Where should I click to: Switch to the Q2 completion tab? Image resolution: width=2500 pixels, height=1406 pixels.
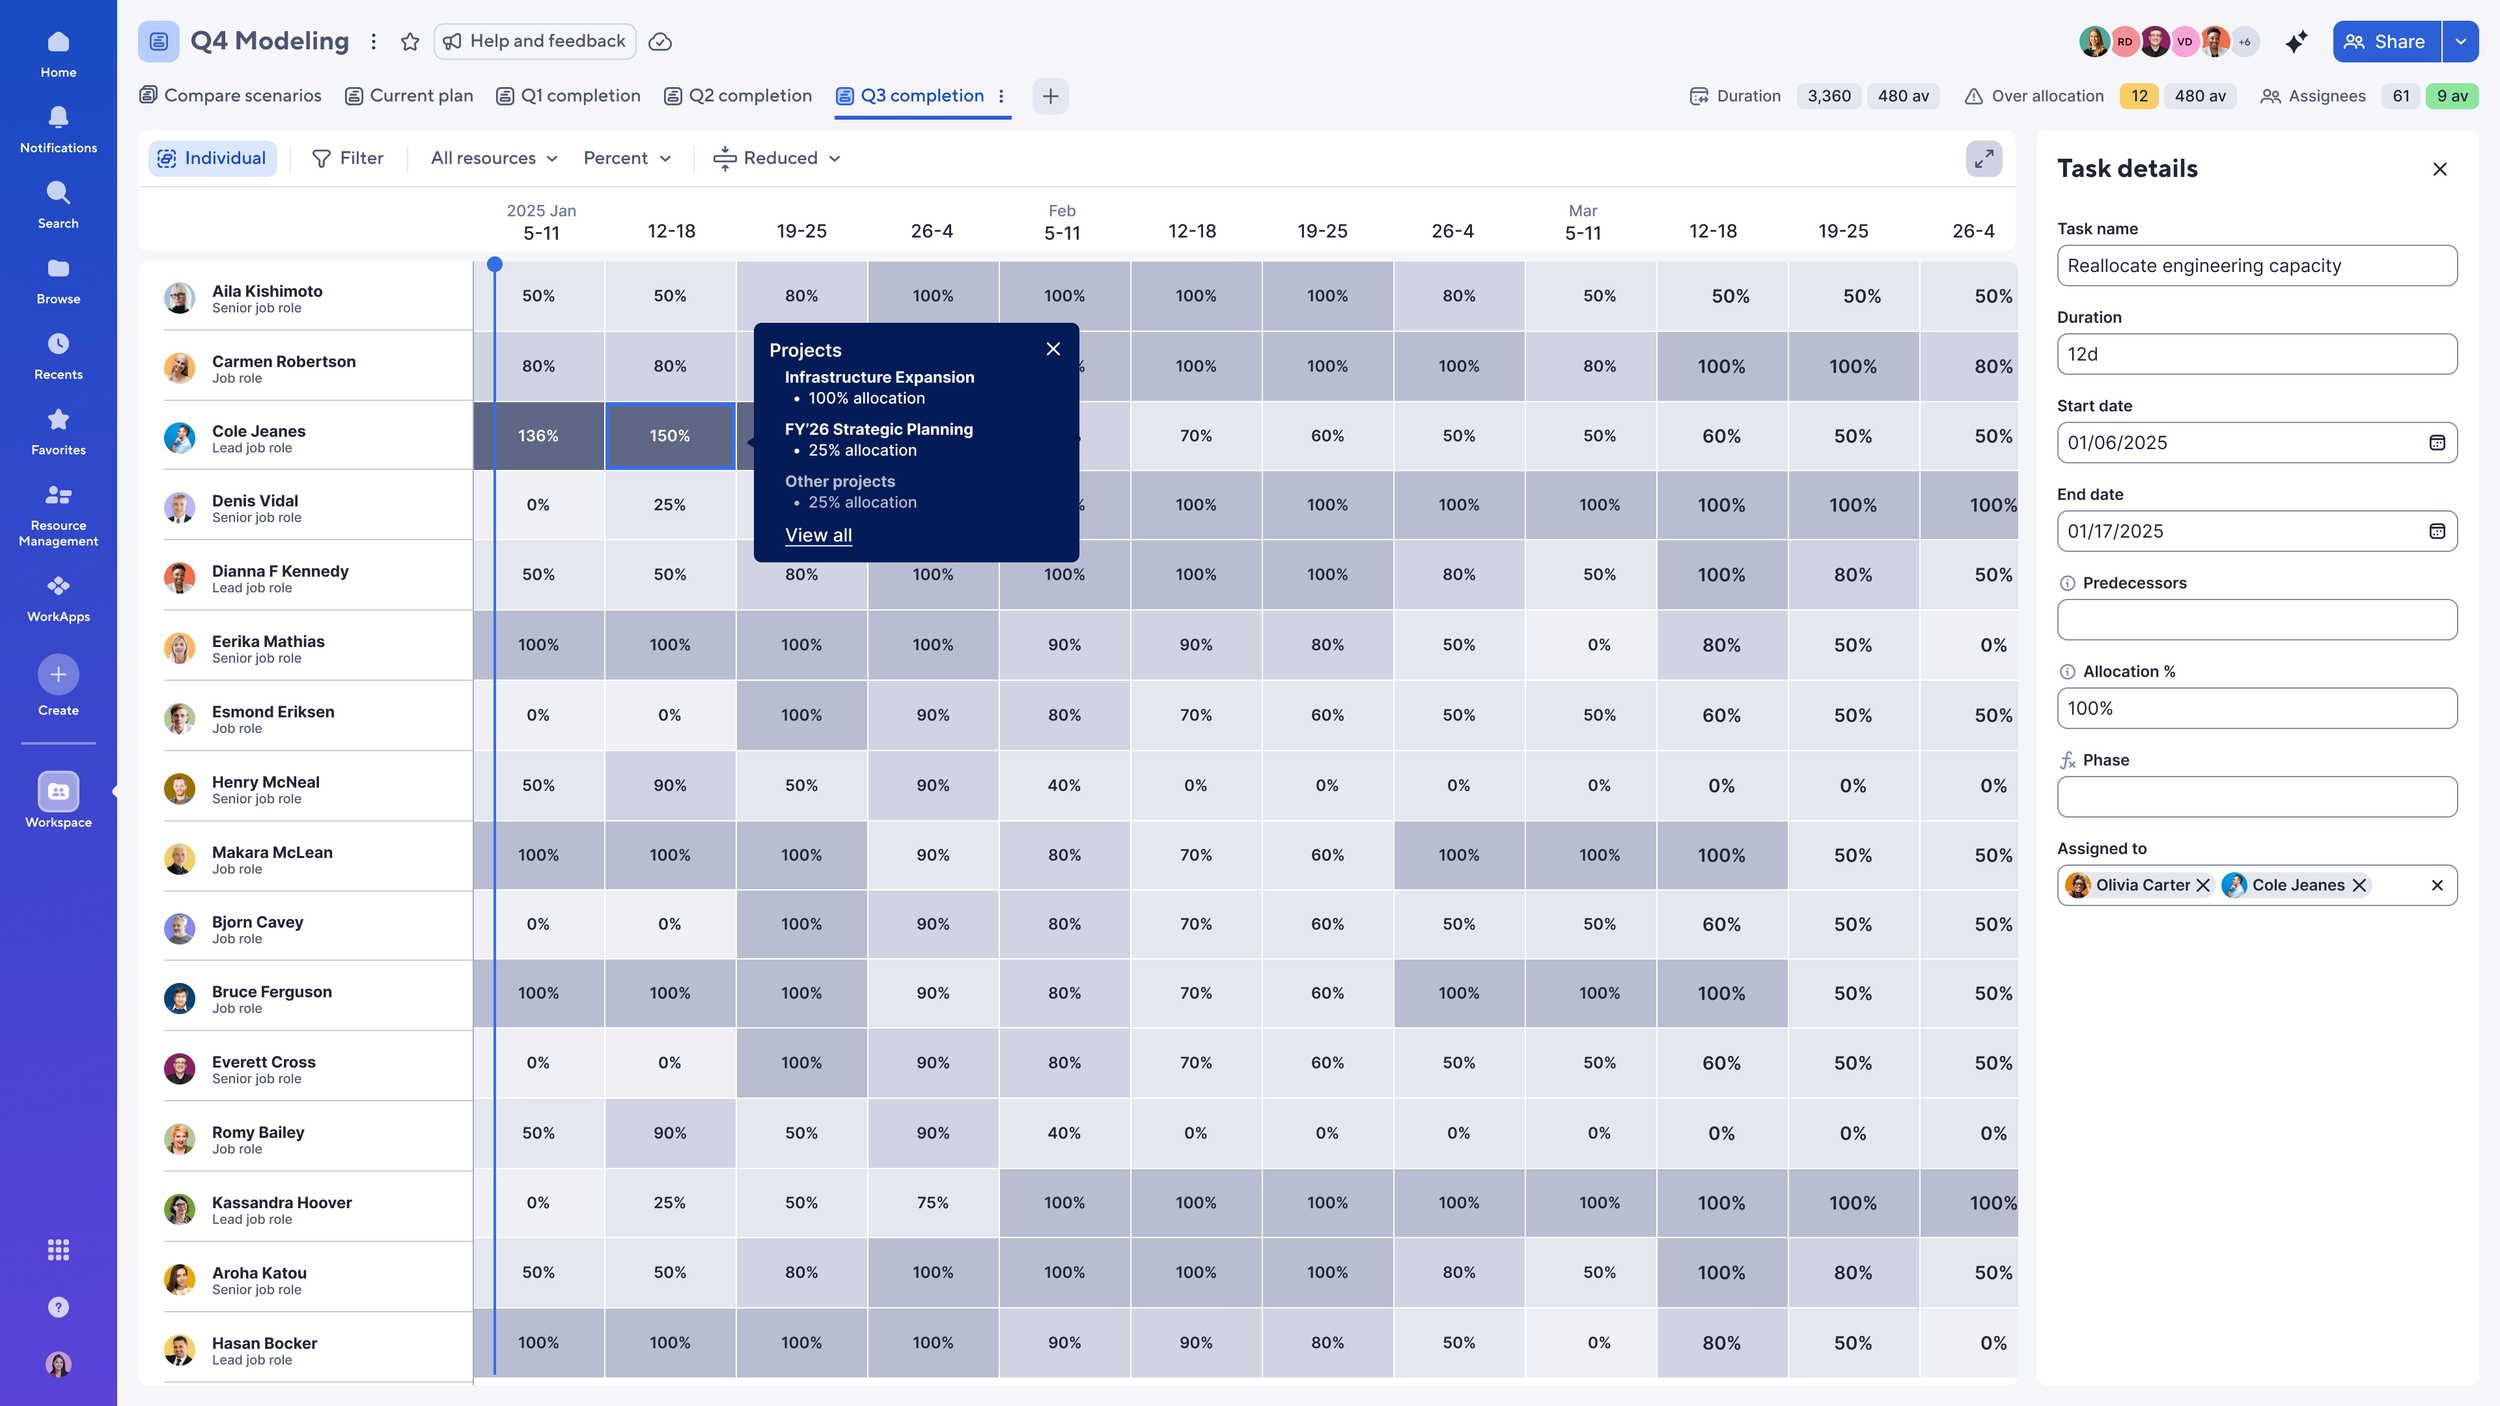click(738, 96)
